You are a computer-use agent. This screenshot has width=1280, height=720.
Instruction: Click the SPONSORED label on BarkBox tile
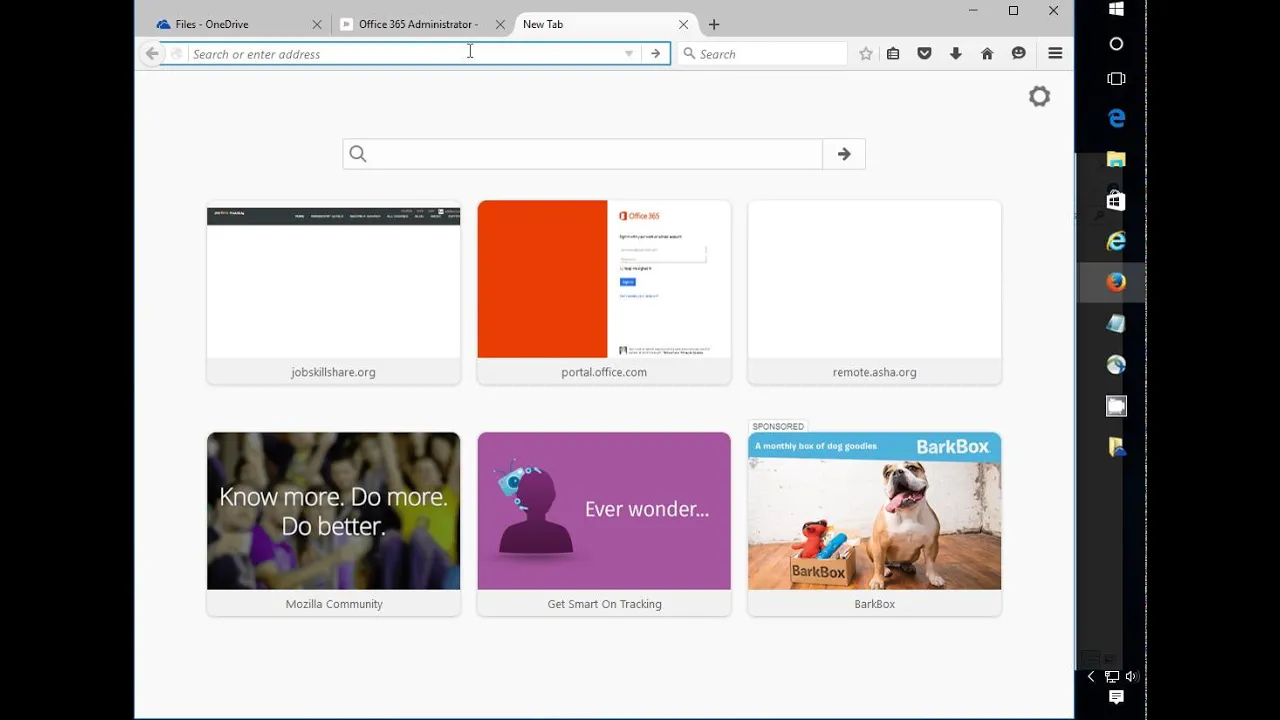coord(778,426)
